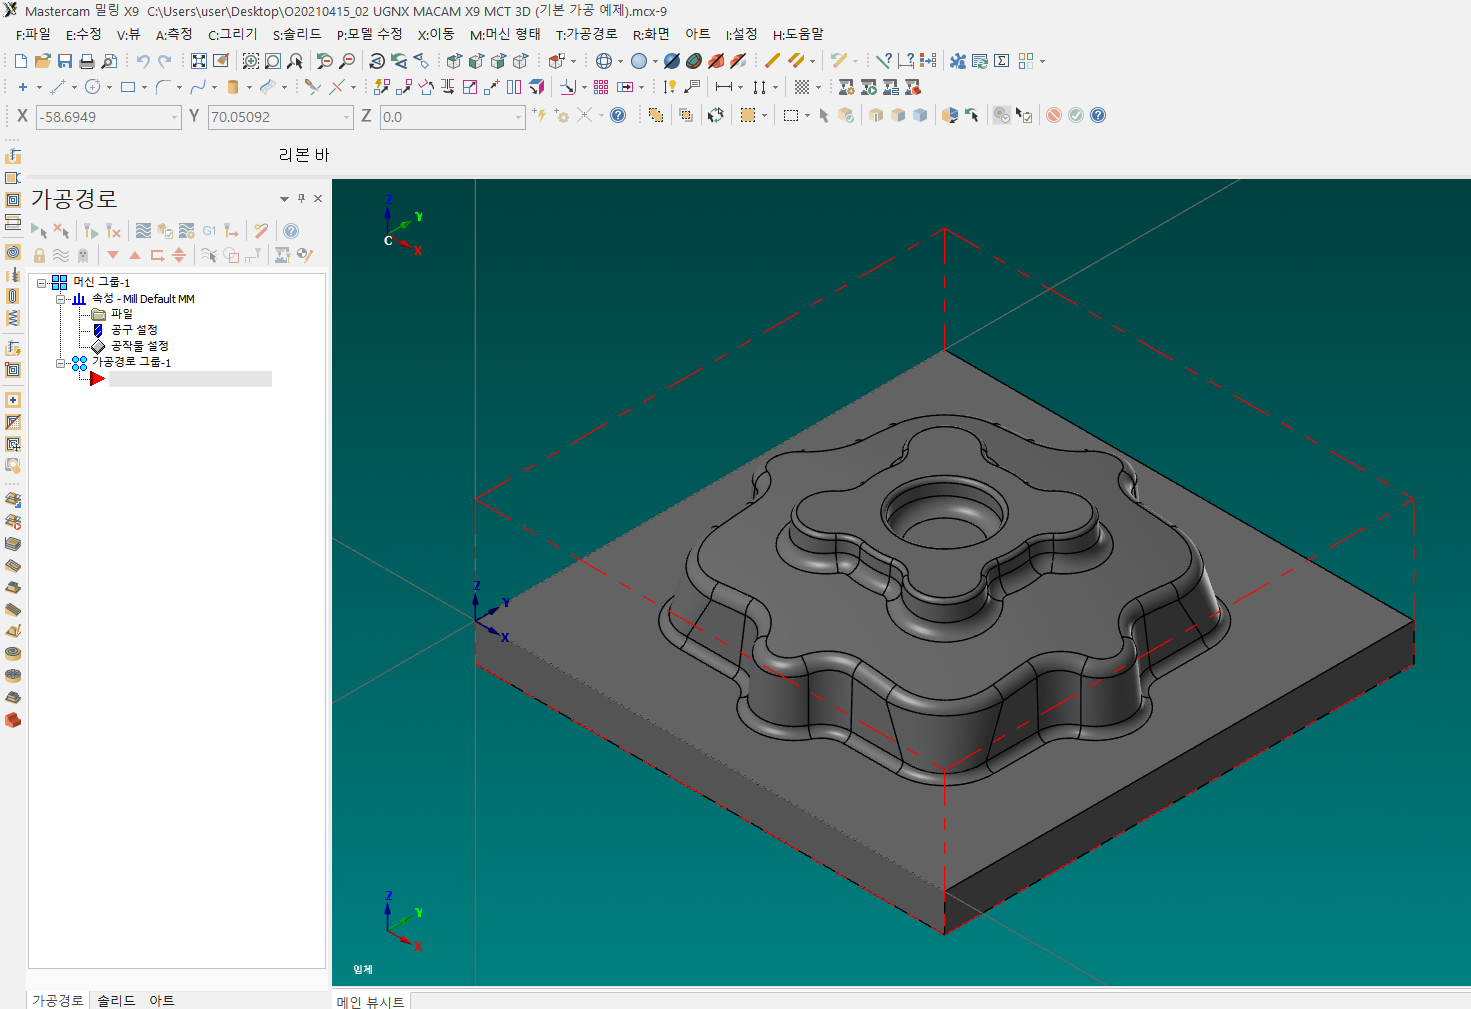Click the rectangular array grid icon
This screenshot has height=1009, width=1471.
click(x=601, y=87)
